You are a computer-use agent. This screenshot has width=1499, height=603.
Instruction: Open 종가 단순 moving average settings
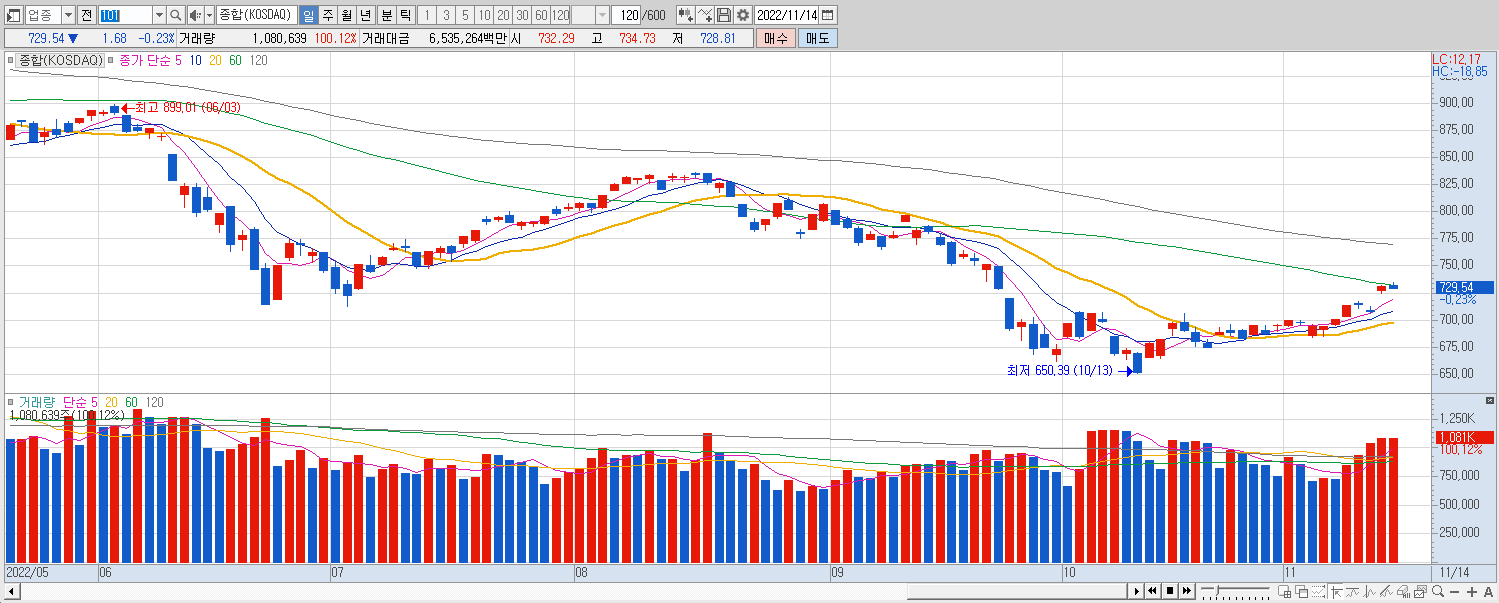(145, 61)
